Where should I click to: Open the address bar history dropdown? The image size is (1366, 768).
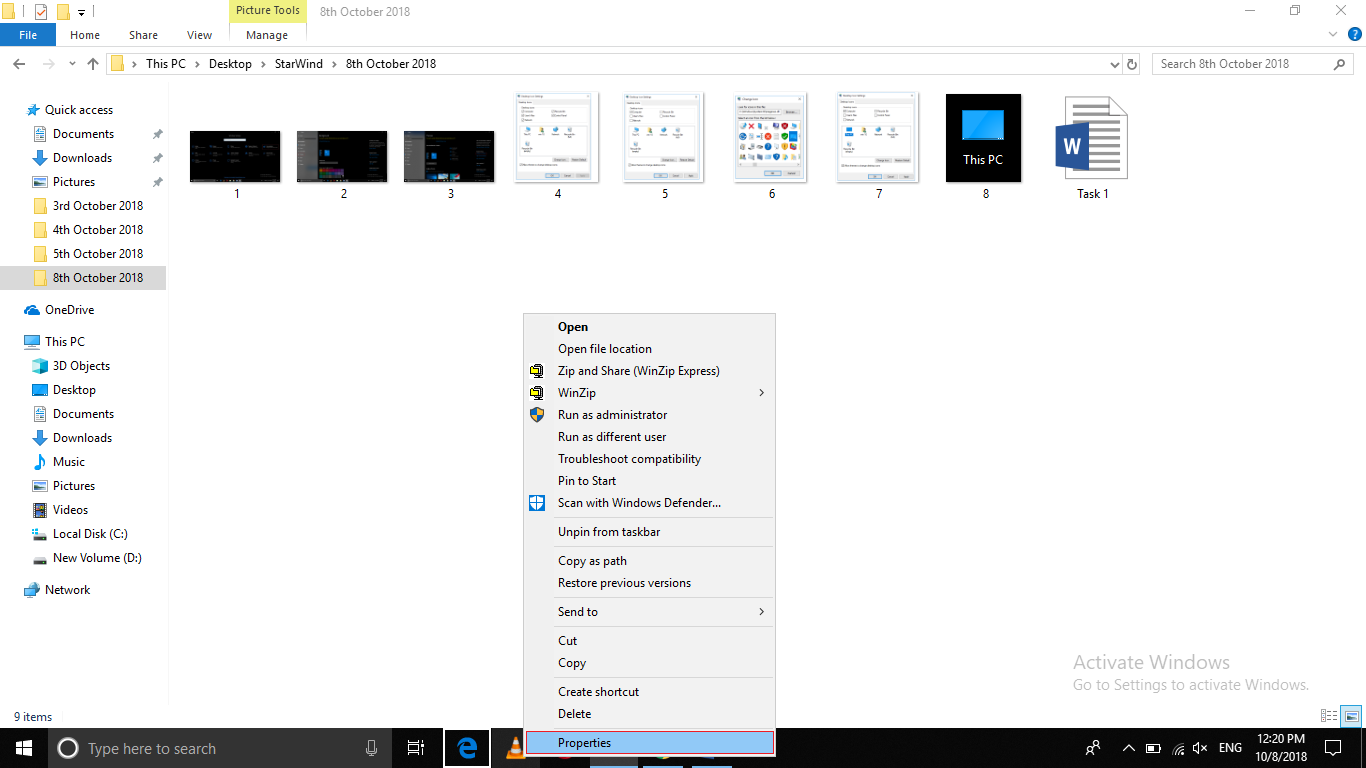tap(1115, 64)
